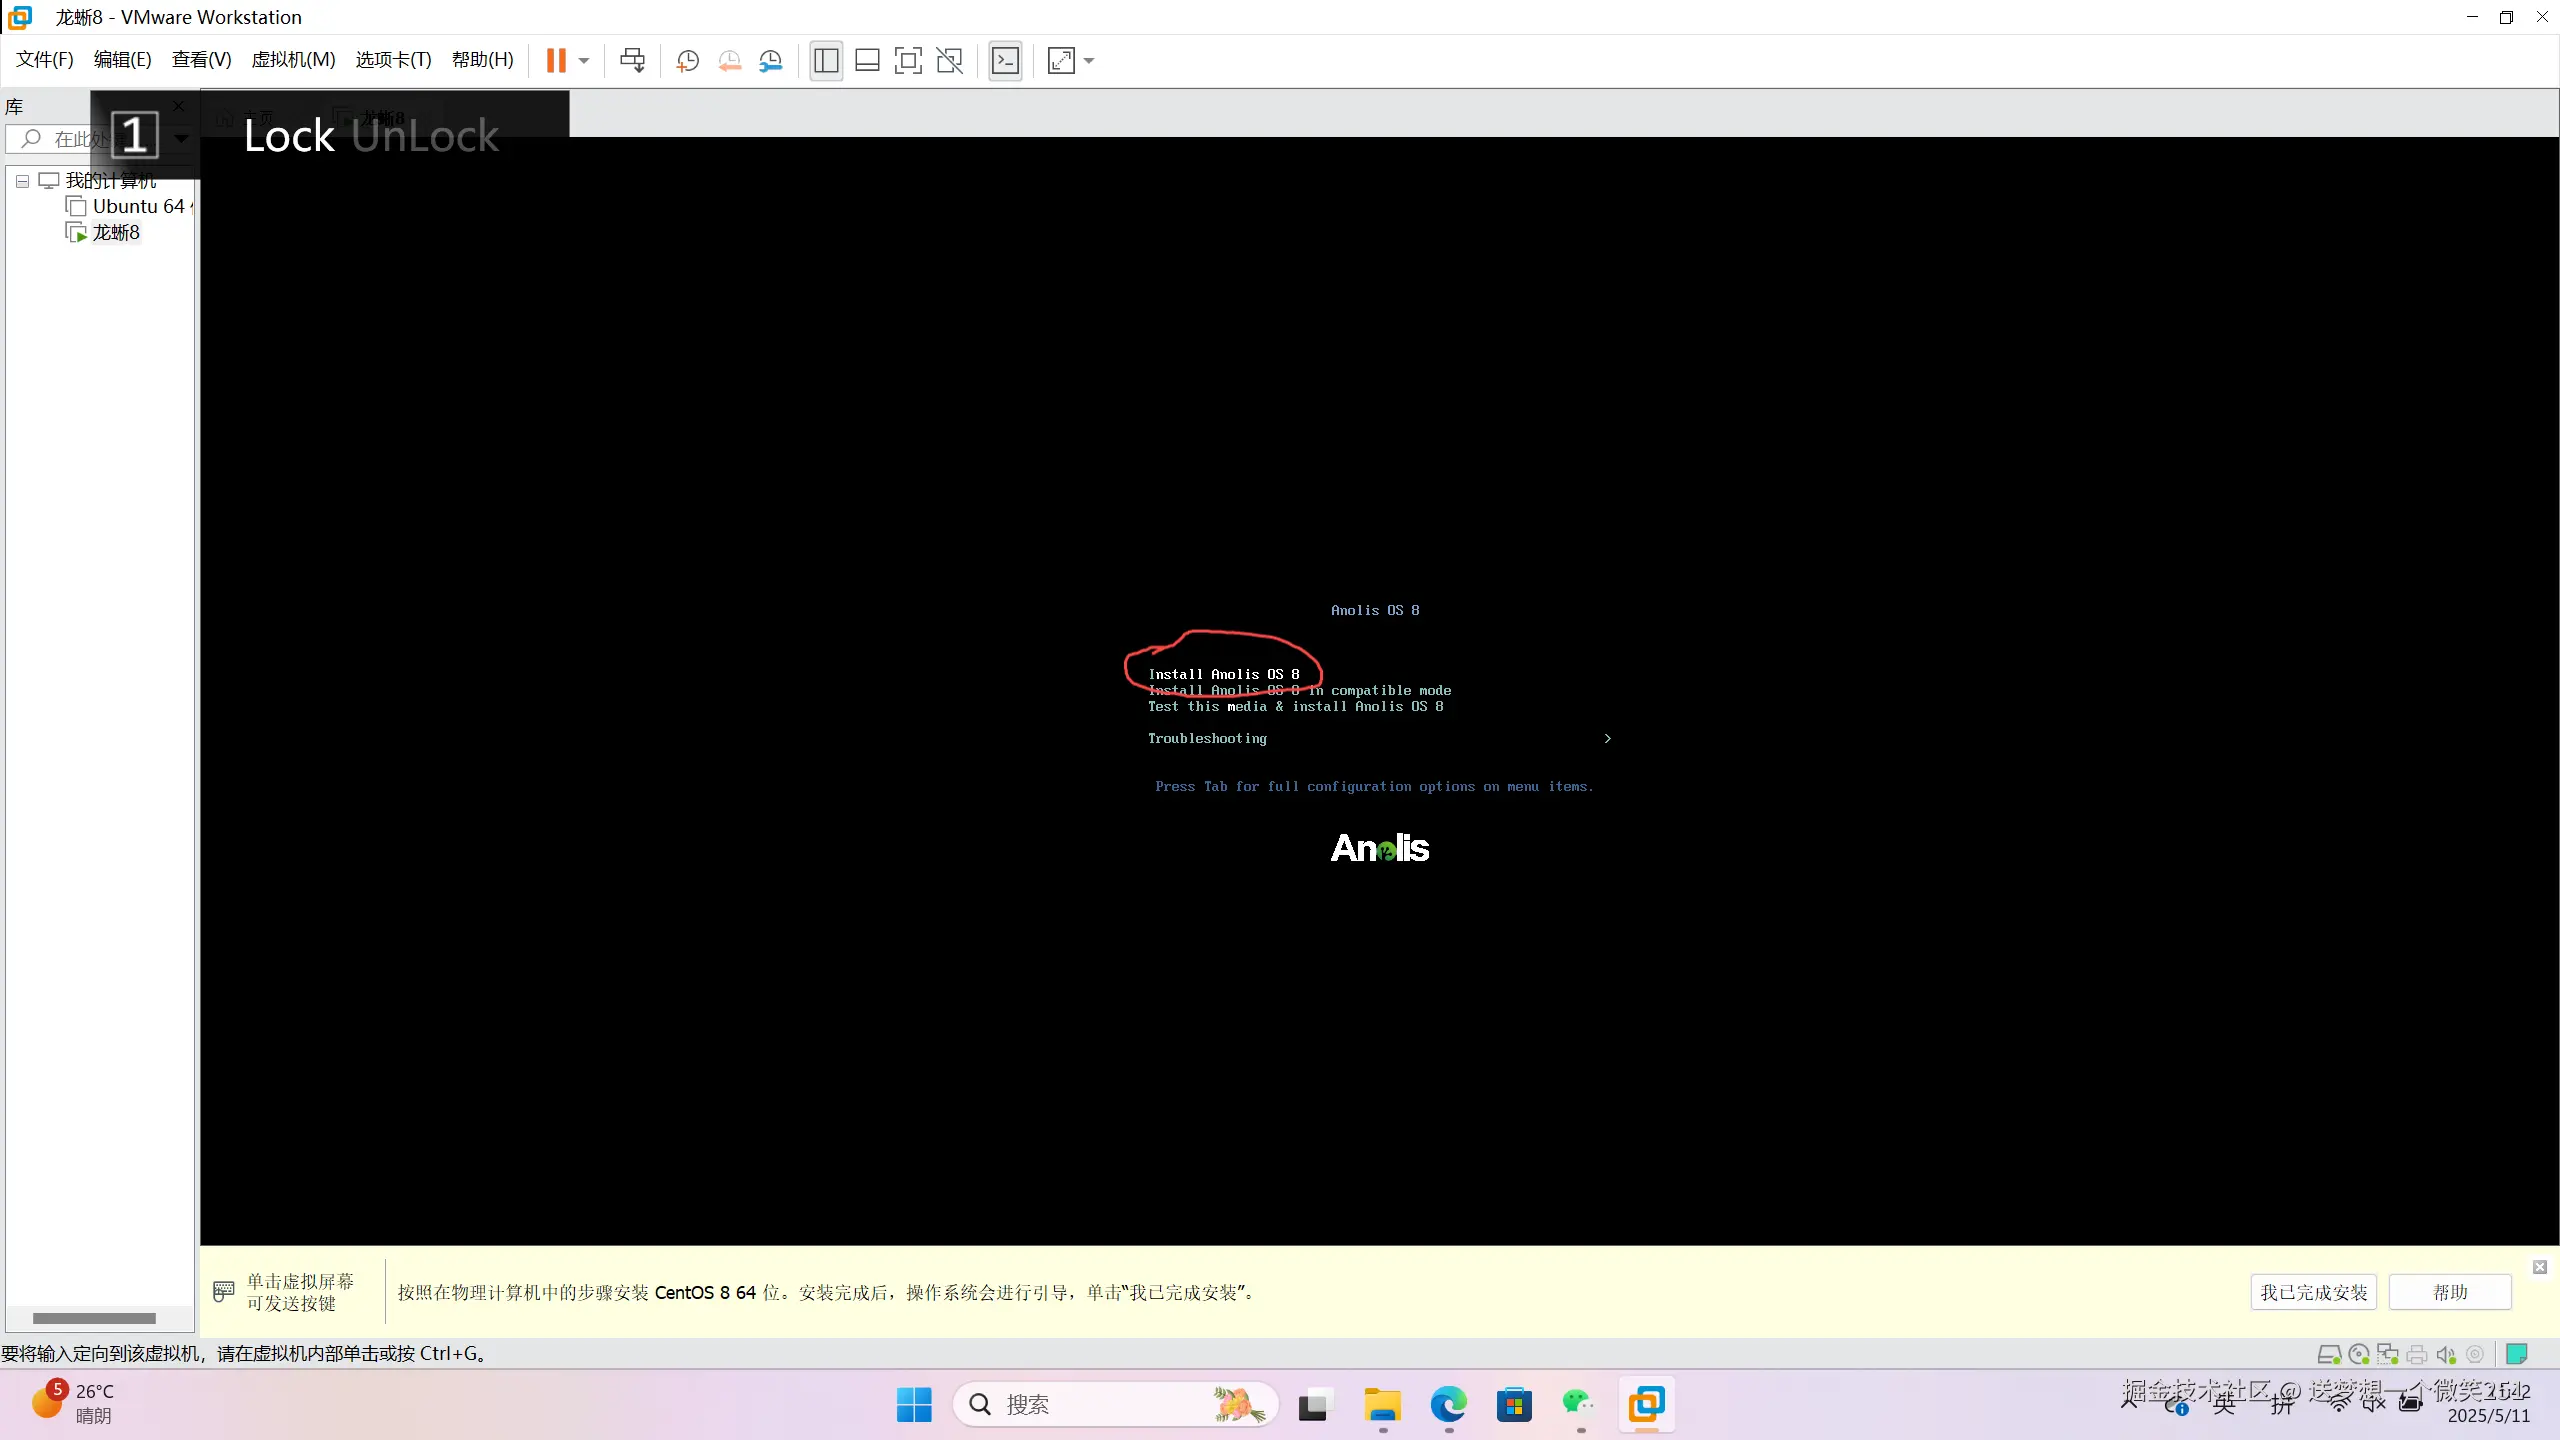Screen dimensions: 2560x1440
Task: Open the dropdown next to pause button
Action: click(x=584, y=60)
